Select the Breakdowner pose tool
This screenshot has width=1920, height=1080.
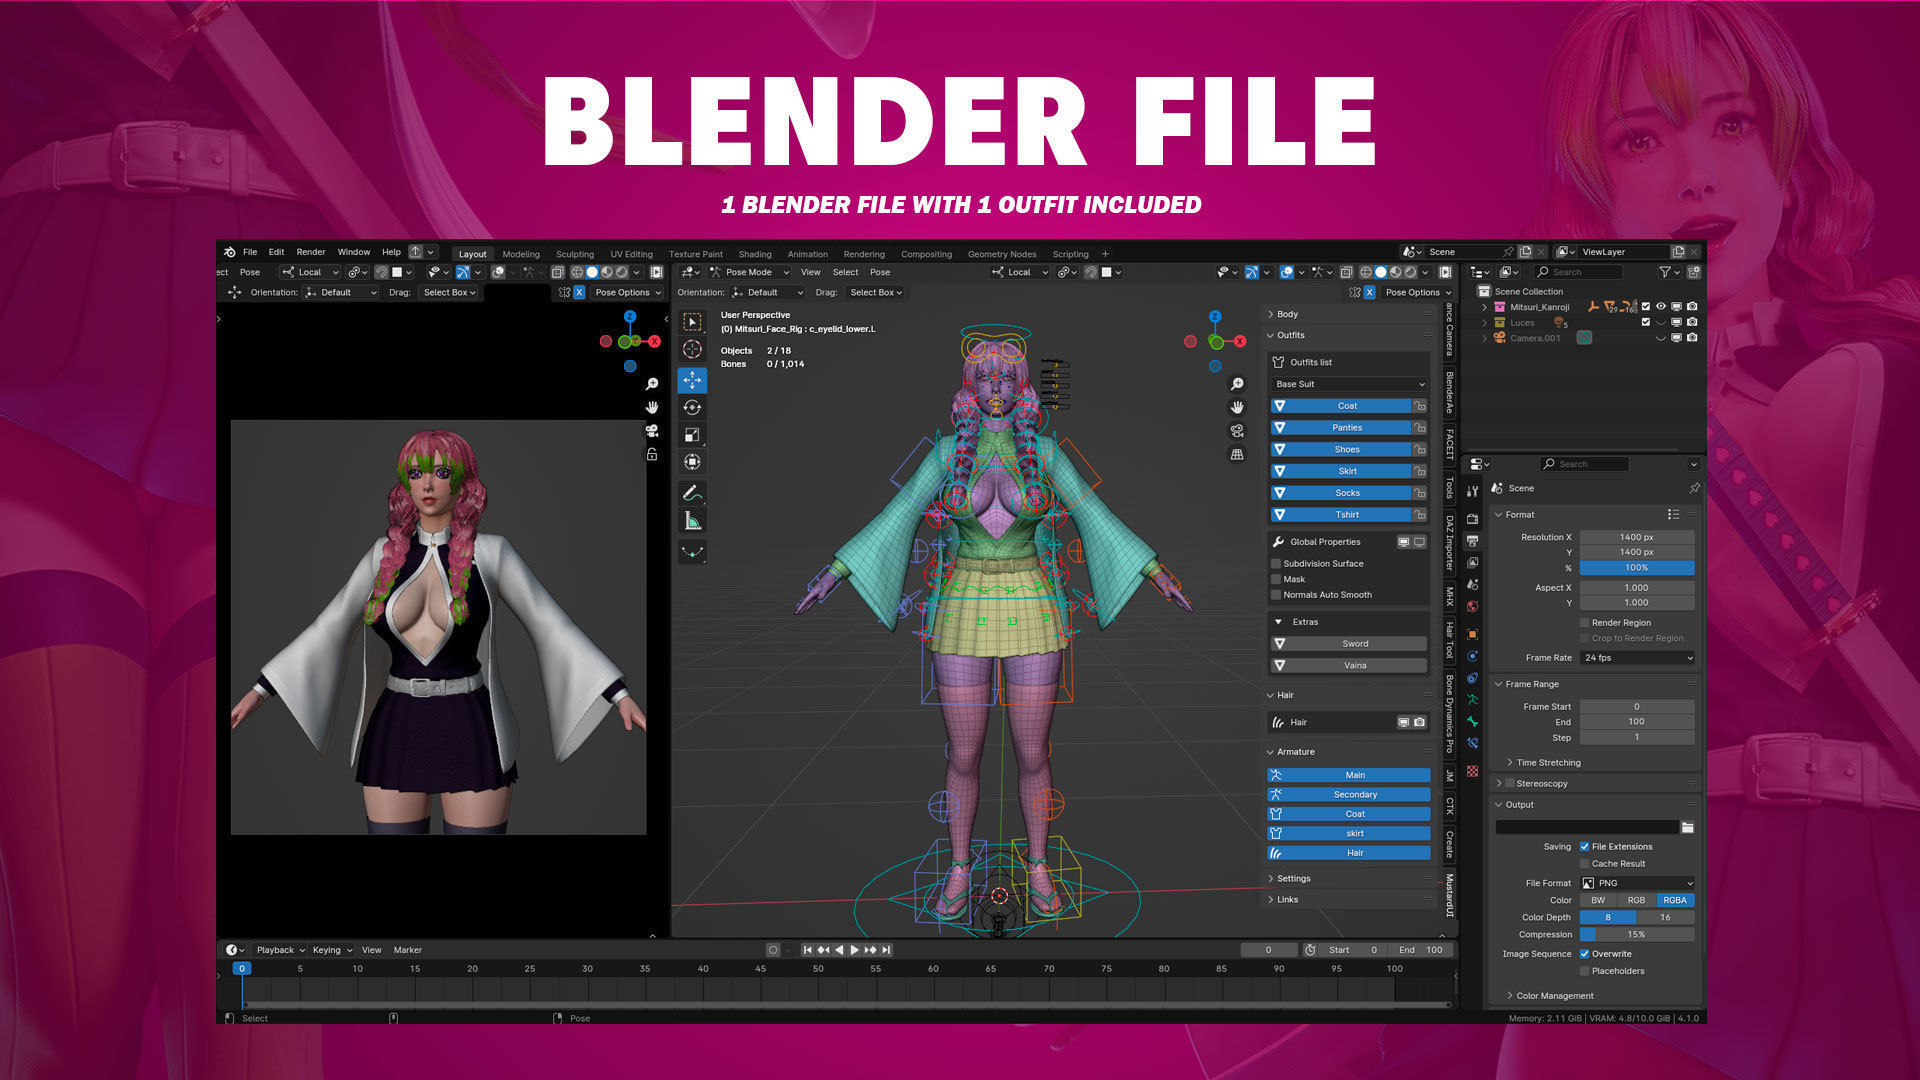pos(692,551)
